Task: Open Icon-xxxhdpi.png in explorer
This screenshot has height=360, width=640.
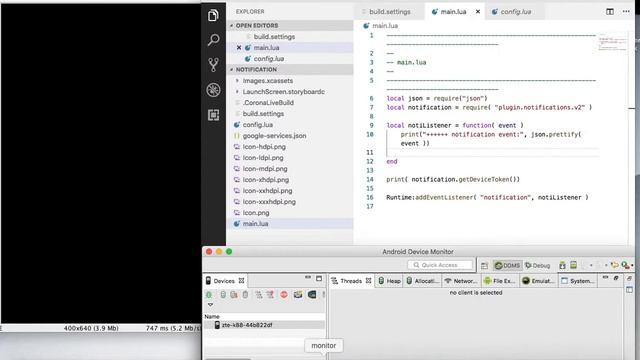Action: pyautogui.click(x=291, y=202)
